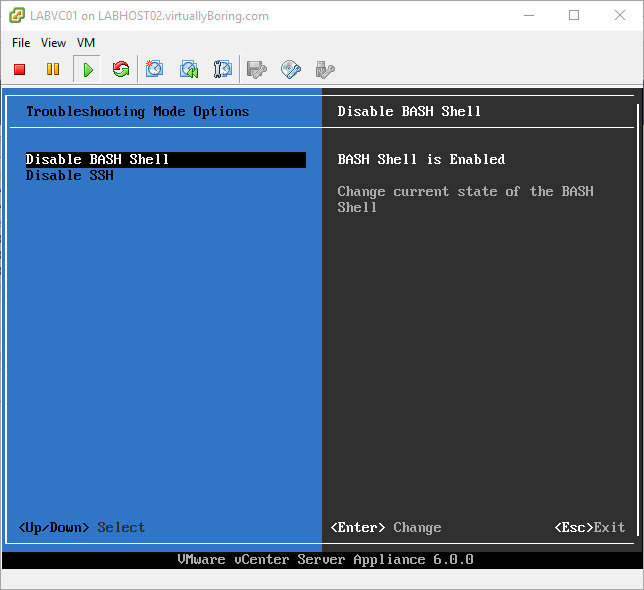Click the floppy disk connect icon
644x590 pixels.
[x=257, y=69]
